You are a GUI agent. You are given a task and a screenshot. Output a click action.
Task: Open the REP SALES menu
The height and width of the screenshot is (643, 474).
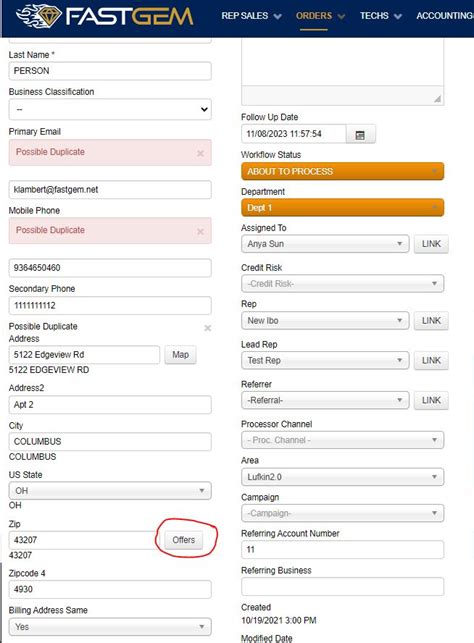251,16
